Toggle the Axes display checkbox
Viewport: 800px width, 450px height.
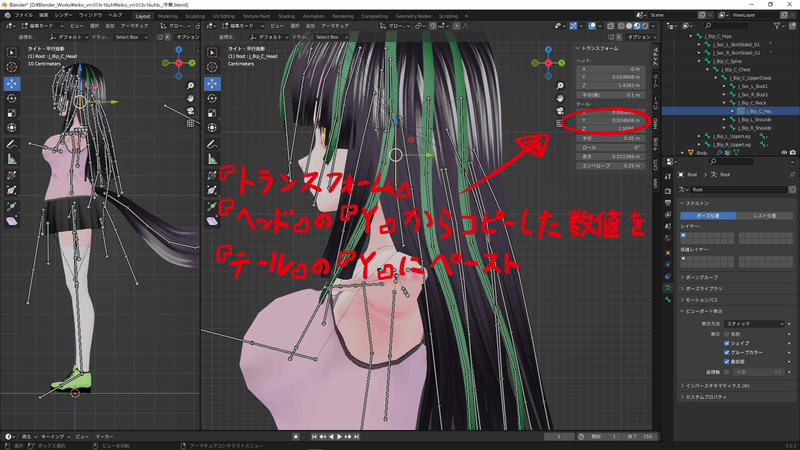(727, 372)
